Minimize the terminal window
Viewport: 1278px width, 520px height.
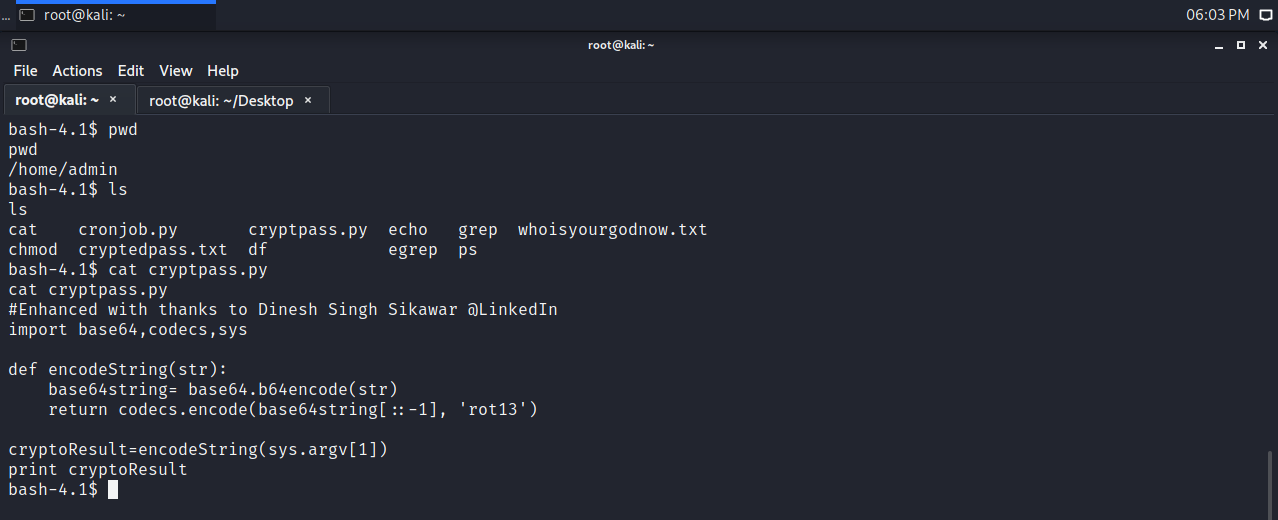click(x=1220, y=45)
